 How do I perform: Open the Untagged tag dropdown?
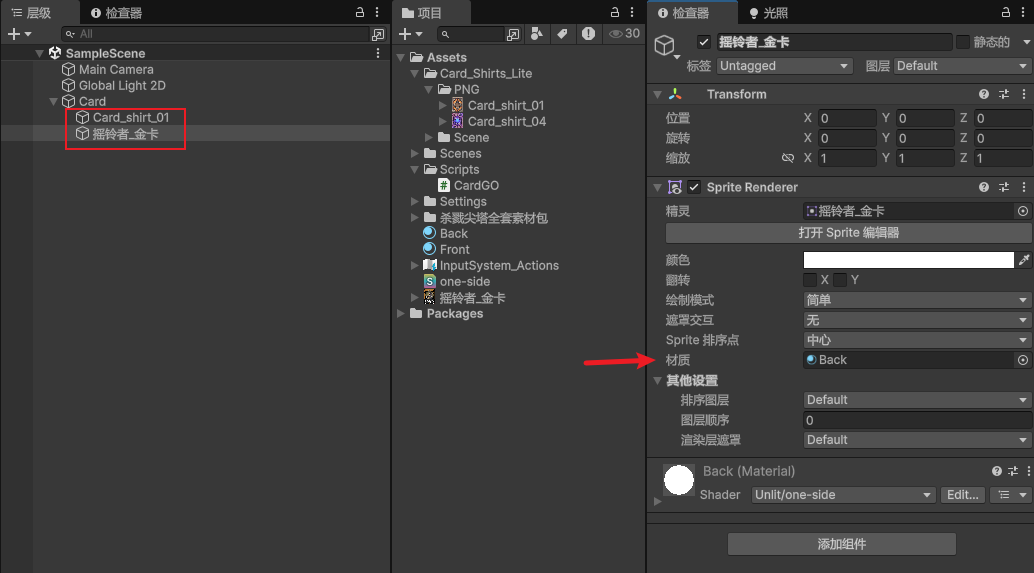(x=785, y=66)
